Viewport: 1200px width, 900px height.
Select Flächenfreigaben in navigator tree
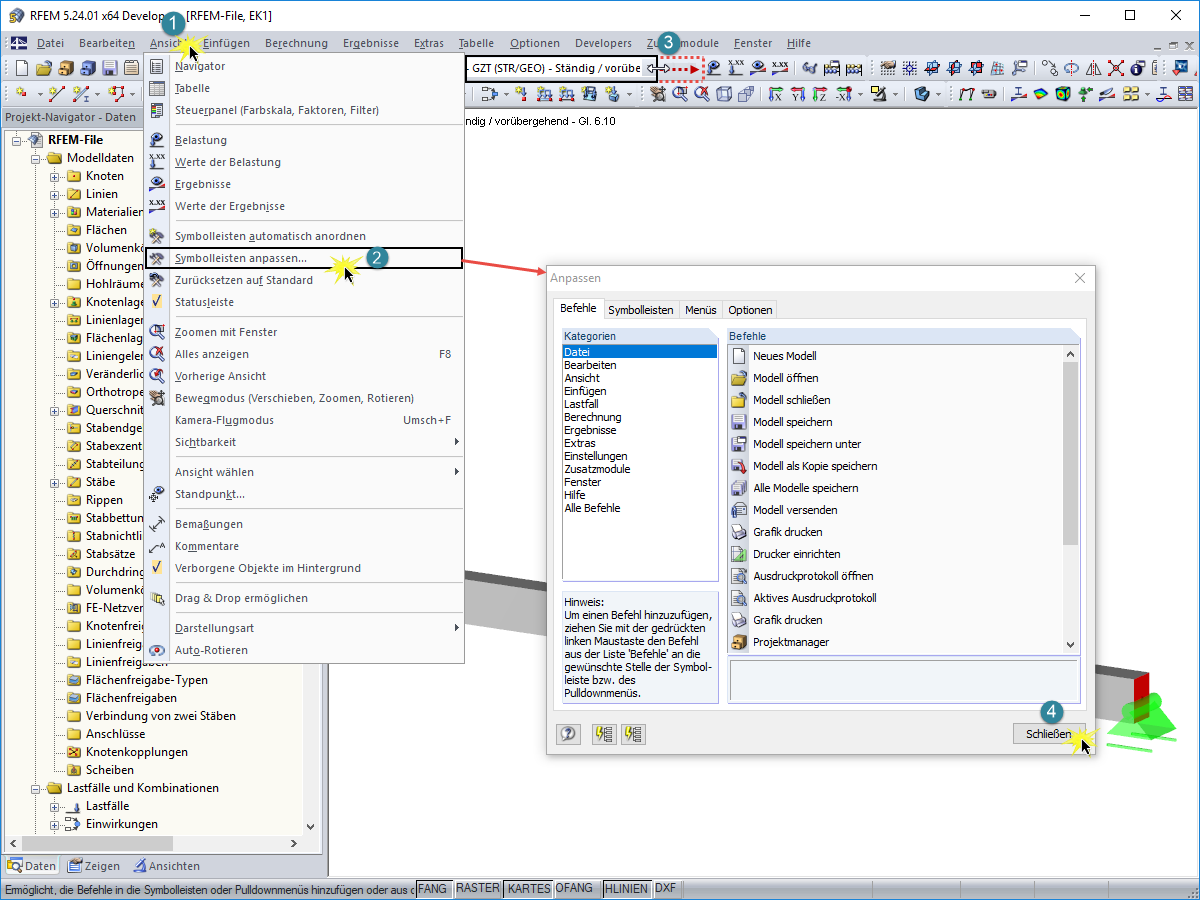(131, 698)
